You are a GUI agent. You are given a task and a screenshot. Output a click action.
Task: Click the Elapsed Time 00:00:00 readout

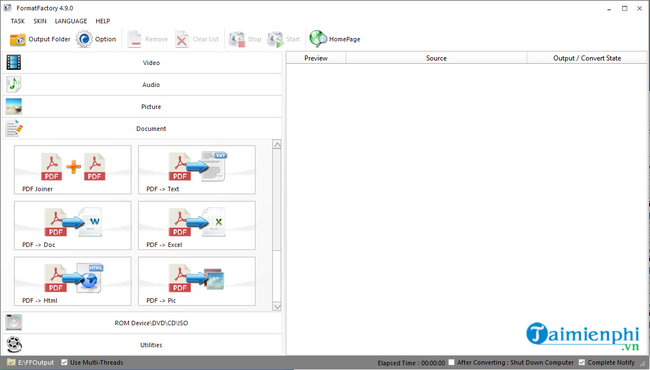pyautogui.click(x=411, y=363)
